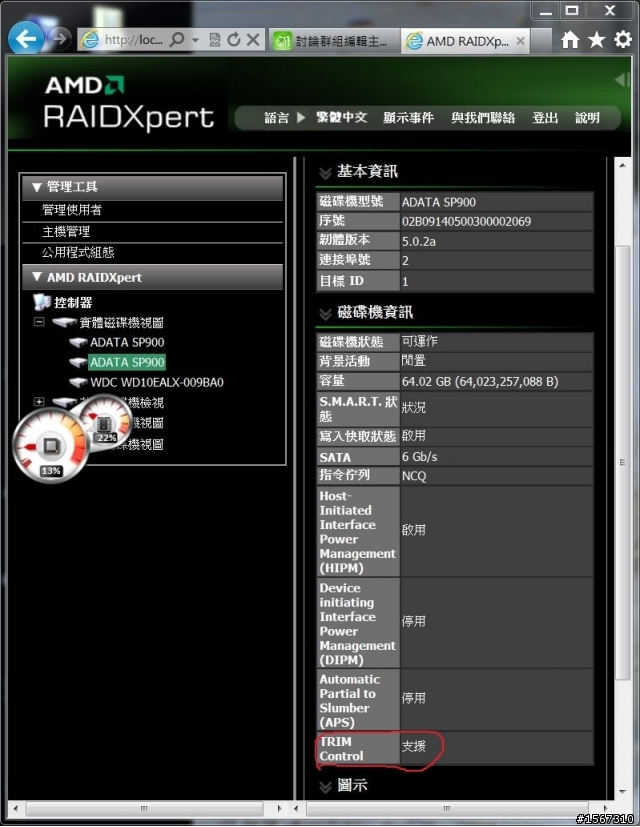This screenshot has width=640, height=827.
Task: Expand the tree plus box below WDC drive
Action: [x=39, y=402]
